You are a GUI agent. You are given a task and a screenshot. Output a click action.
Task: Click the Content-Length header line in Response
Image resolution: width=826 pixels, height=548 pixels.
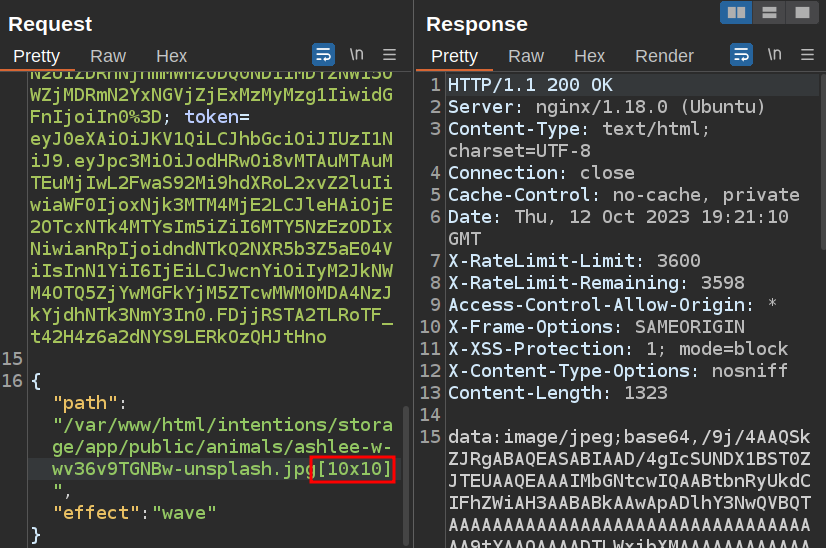pyautogui.click(x=548, y=392)
